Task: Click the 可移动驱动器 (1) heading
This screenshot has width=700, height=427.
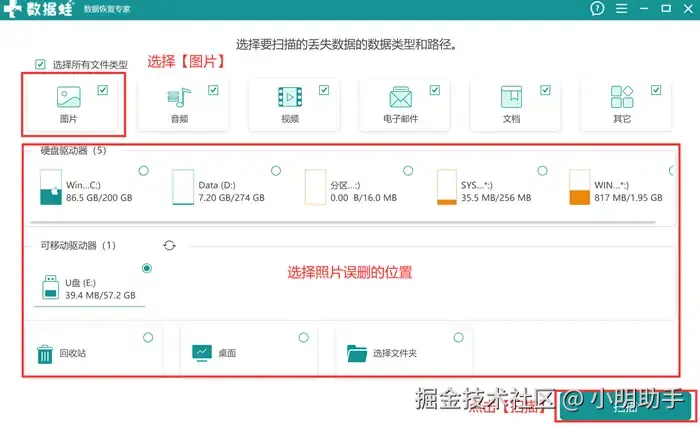Action: (x=78, y=246)
